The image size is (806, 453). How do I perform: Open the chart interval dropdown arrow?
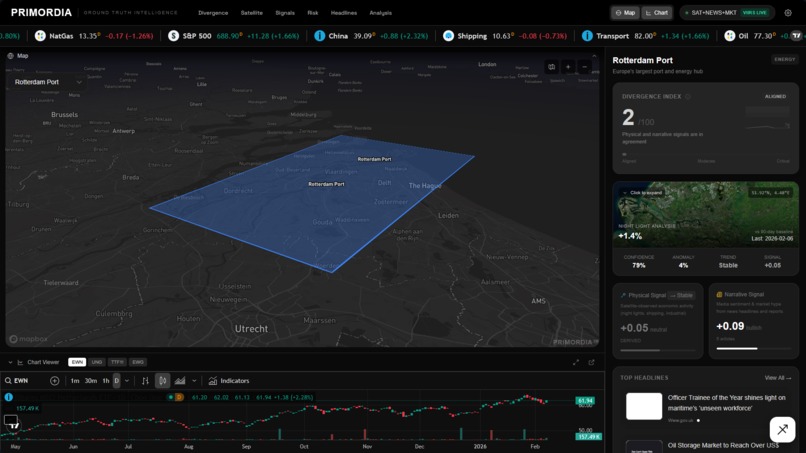[126, 381]
